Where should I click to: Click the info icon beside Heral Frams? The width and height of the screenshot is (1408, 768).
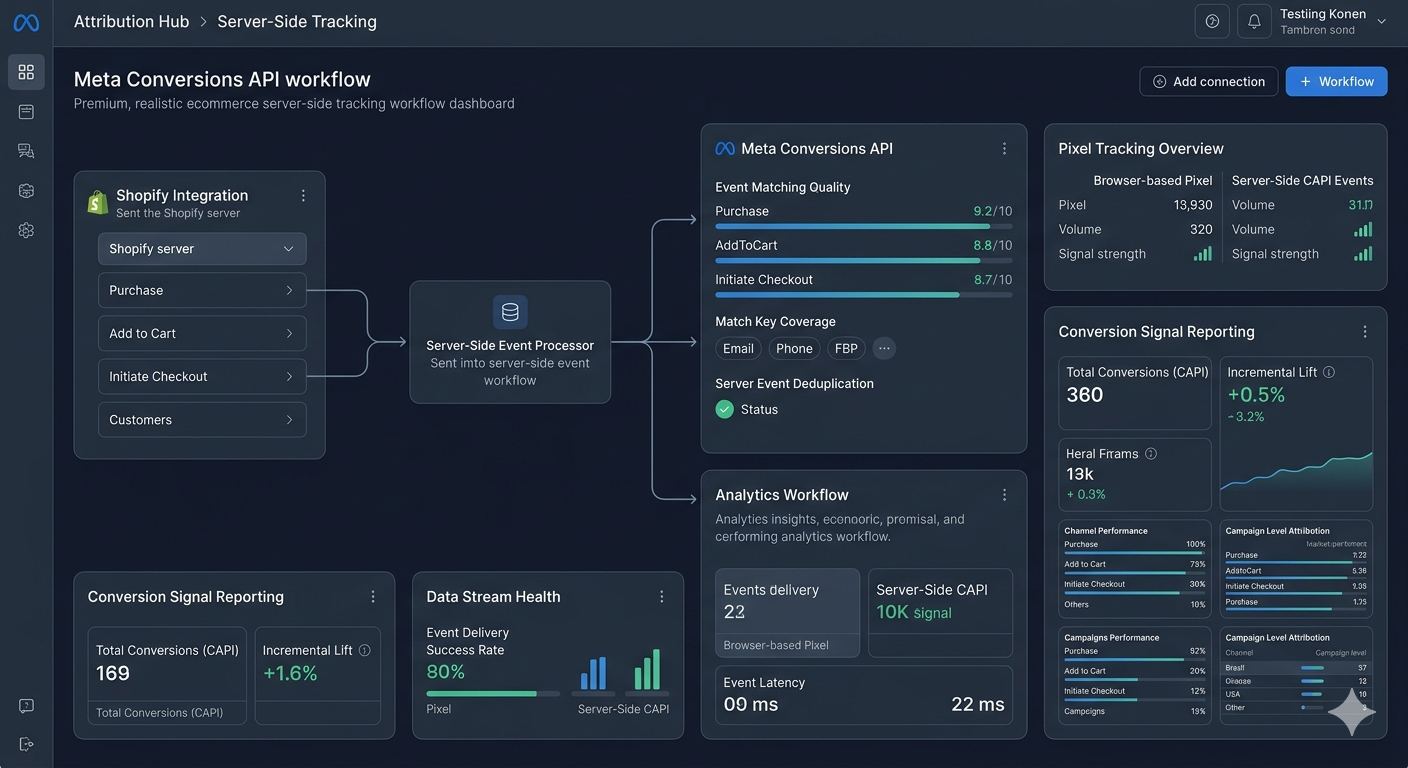pos(1151,453)
